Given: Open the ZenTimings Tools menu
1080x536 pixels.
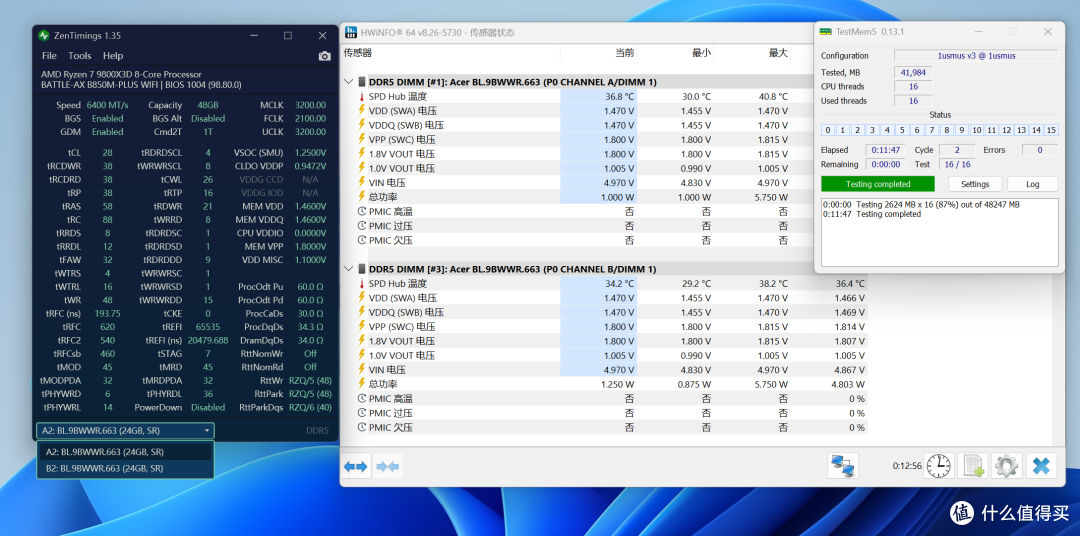Looking at the screenshot, I should click(x=80, y=56).
